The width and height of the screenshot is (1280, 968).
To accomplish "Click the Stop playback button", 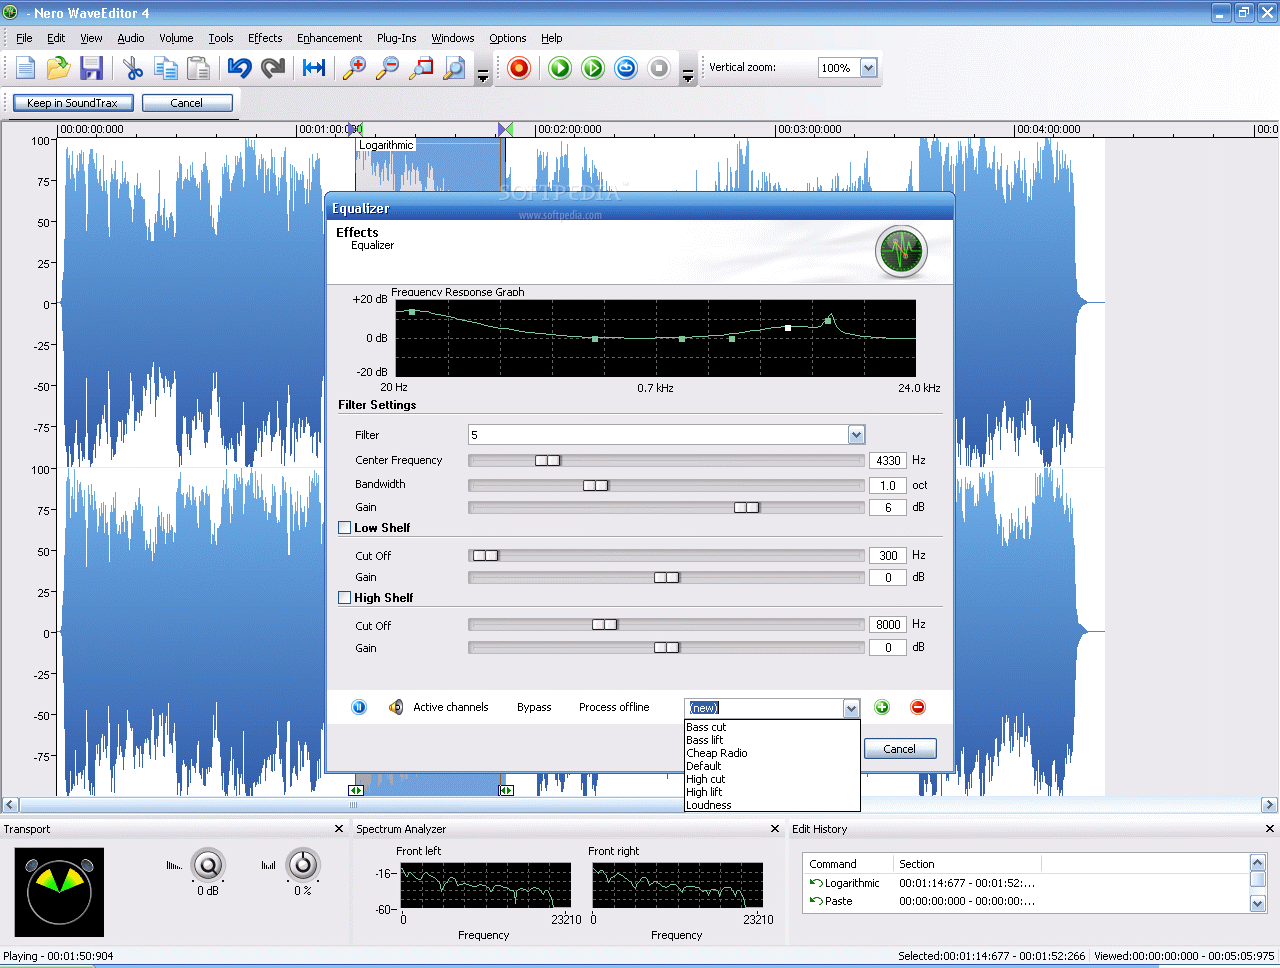I will pos(659,68).
